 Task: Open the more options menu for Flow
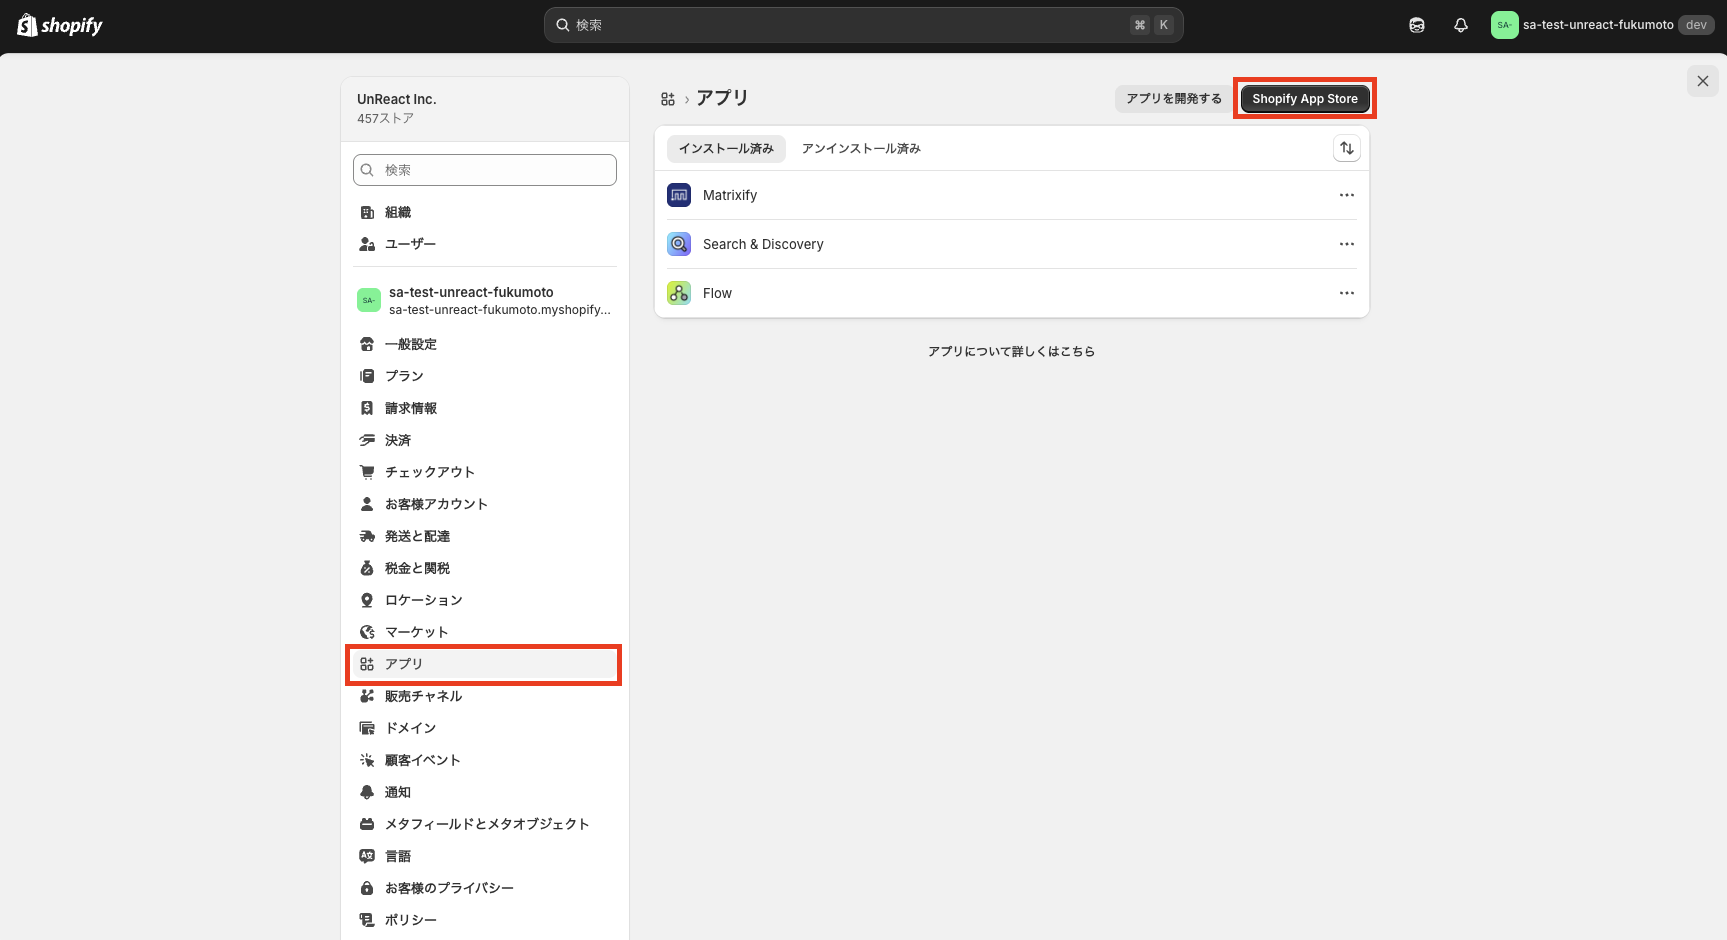(1347, 293)
